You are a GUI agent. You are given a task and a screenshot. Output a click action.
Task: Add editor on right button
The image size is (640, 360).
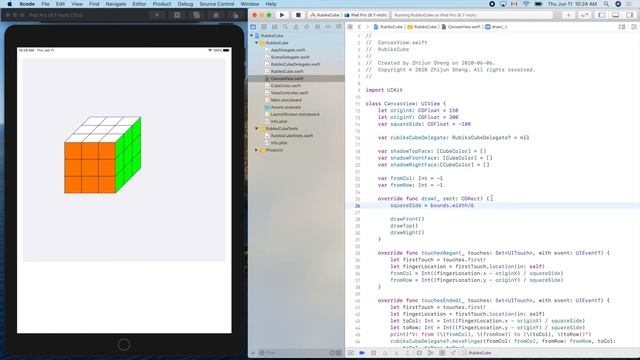(x=634, y=27)
